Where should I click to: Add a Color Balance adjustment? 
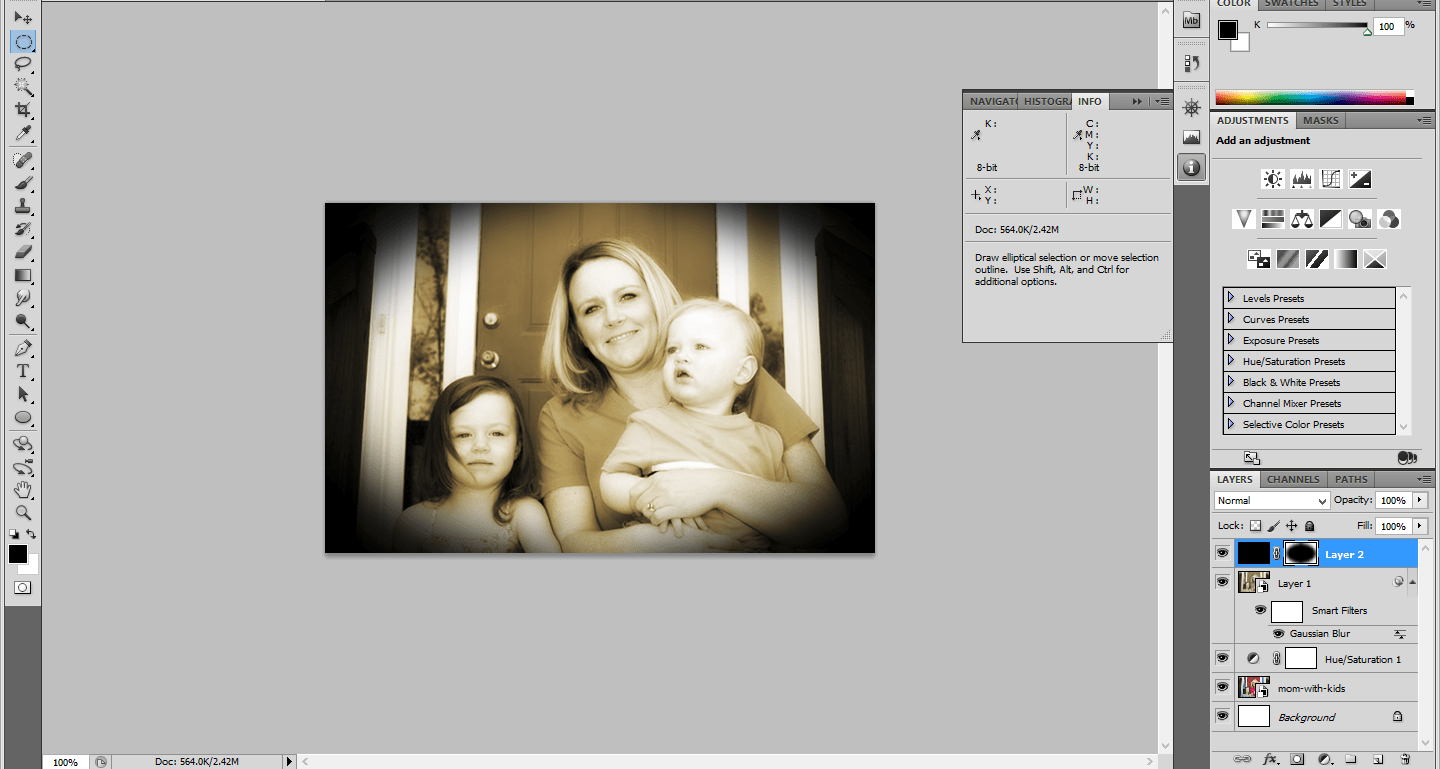[x=1302, y=218]
